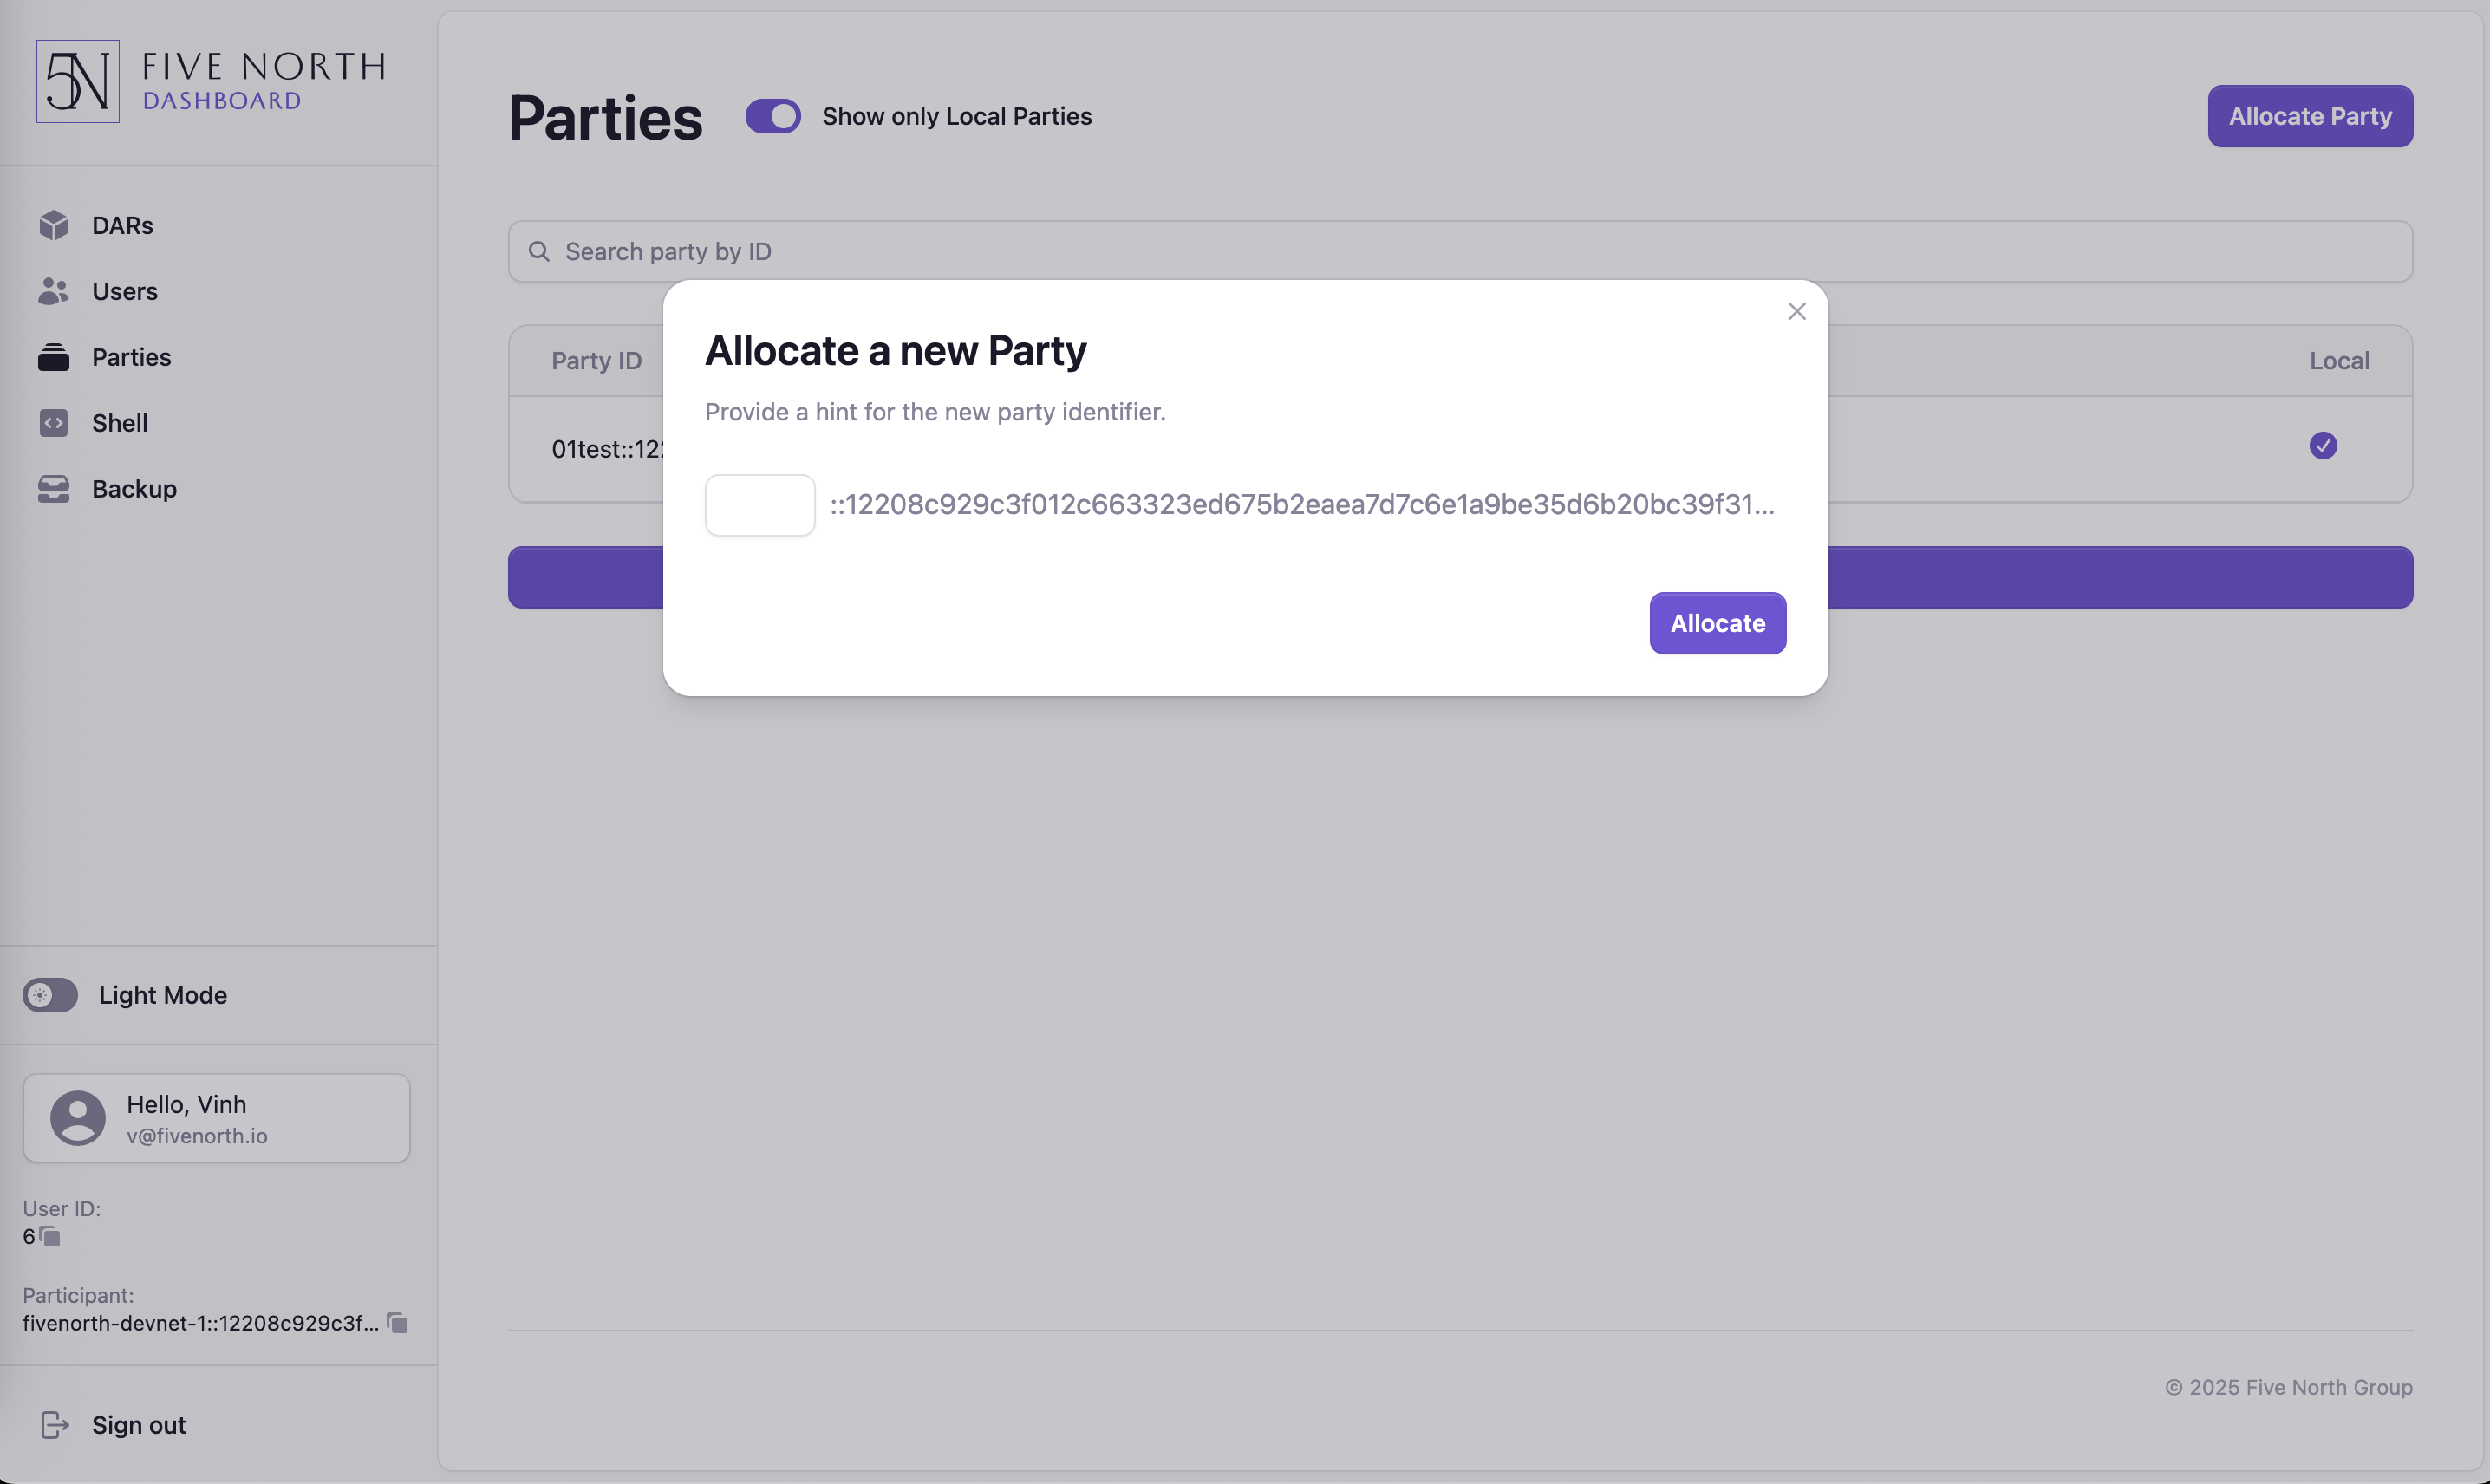
Task: Click the Search party by ID field
Action: [1460, 251]
